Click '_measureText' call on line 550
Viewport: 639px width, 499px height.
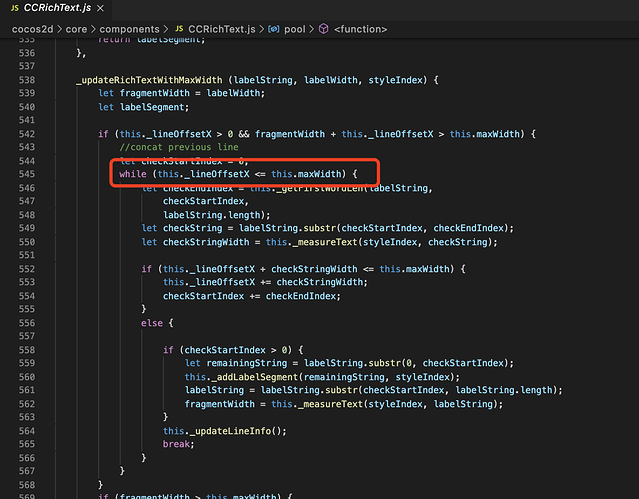327,242
